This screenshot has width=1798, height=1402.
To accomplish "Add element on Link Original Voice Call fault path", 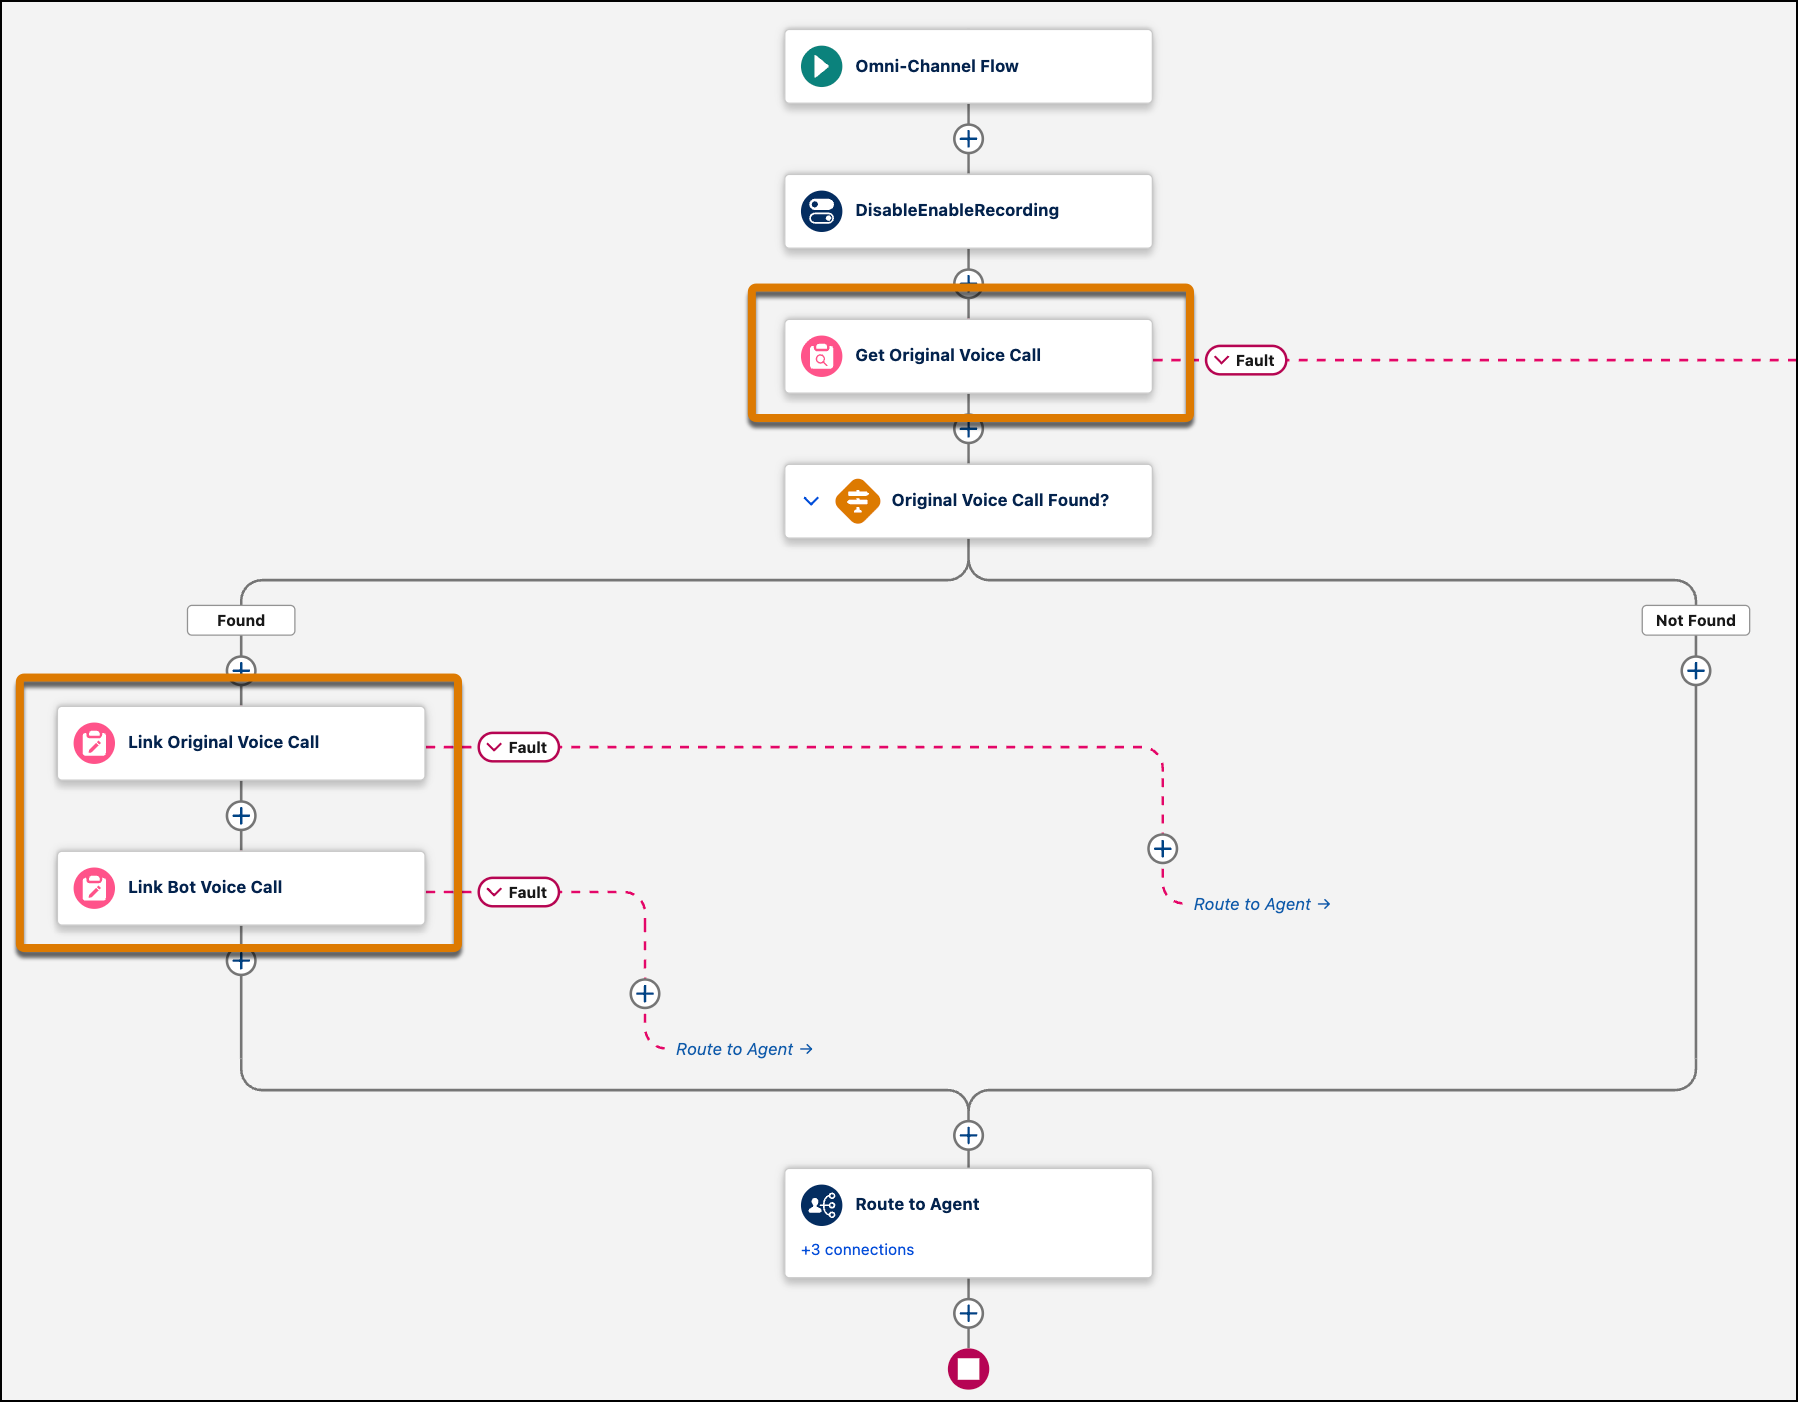I will tap(1162, 849).
